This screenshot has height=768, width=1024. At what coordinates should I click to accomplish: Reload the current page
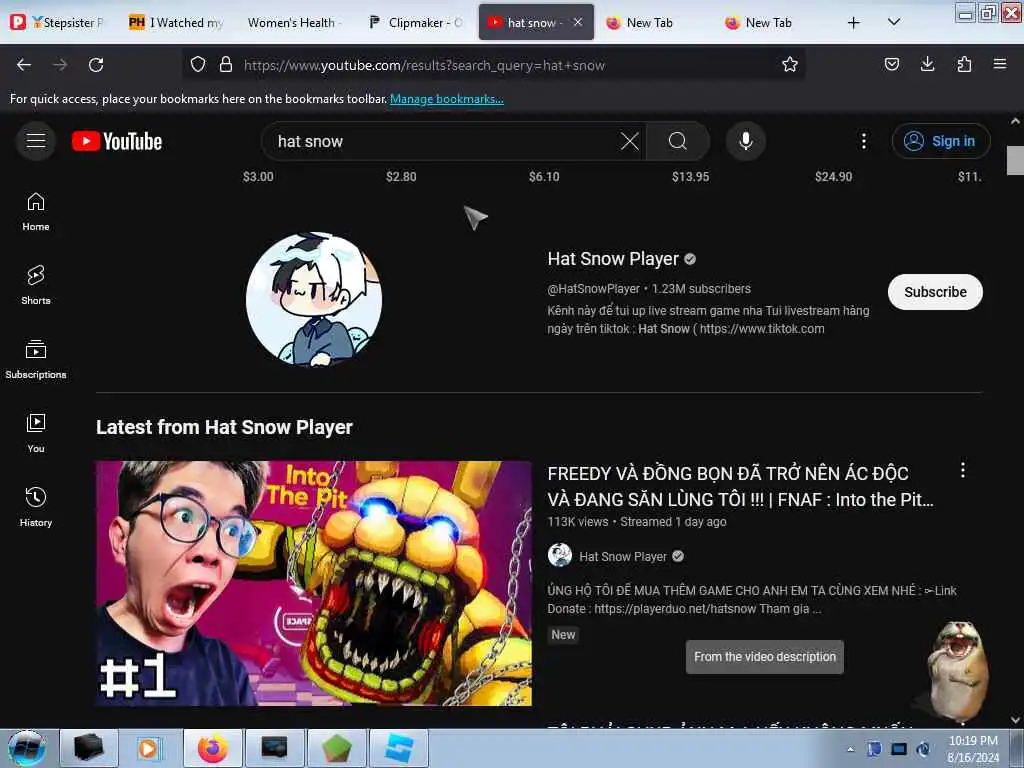click(96, 65)
